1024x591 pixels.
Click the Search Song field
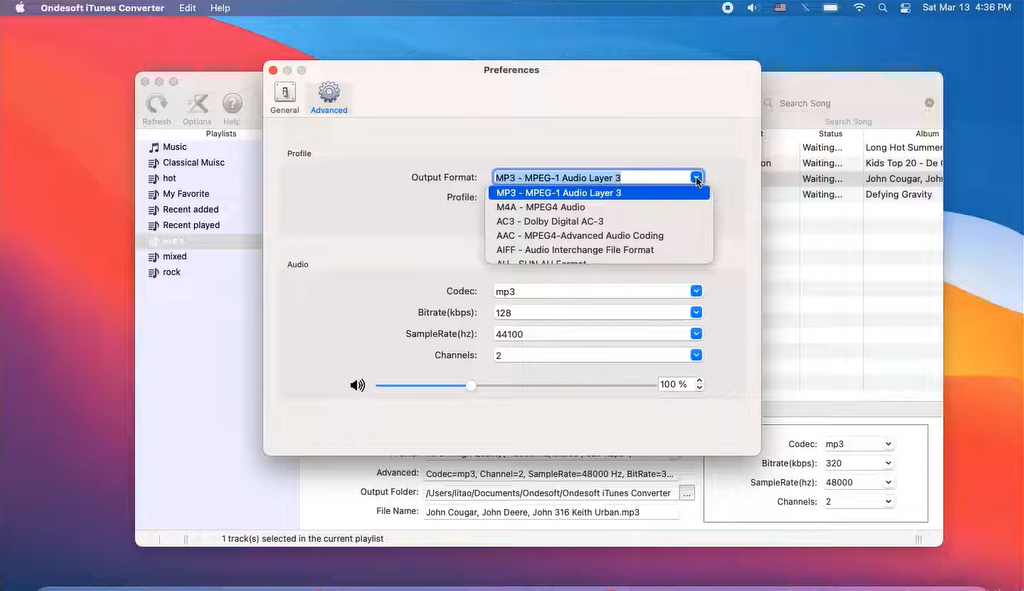(849, 103)
